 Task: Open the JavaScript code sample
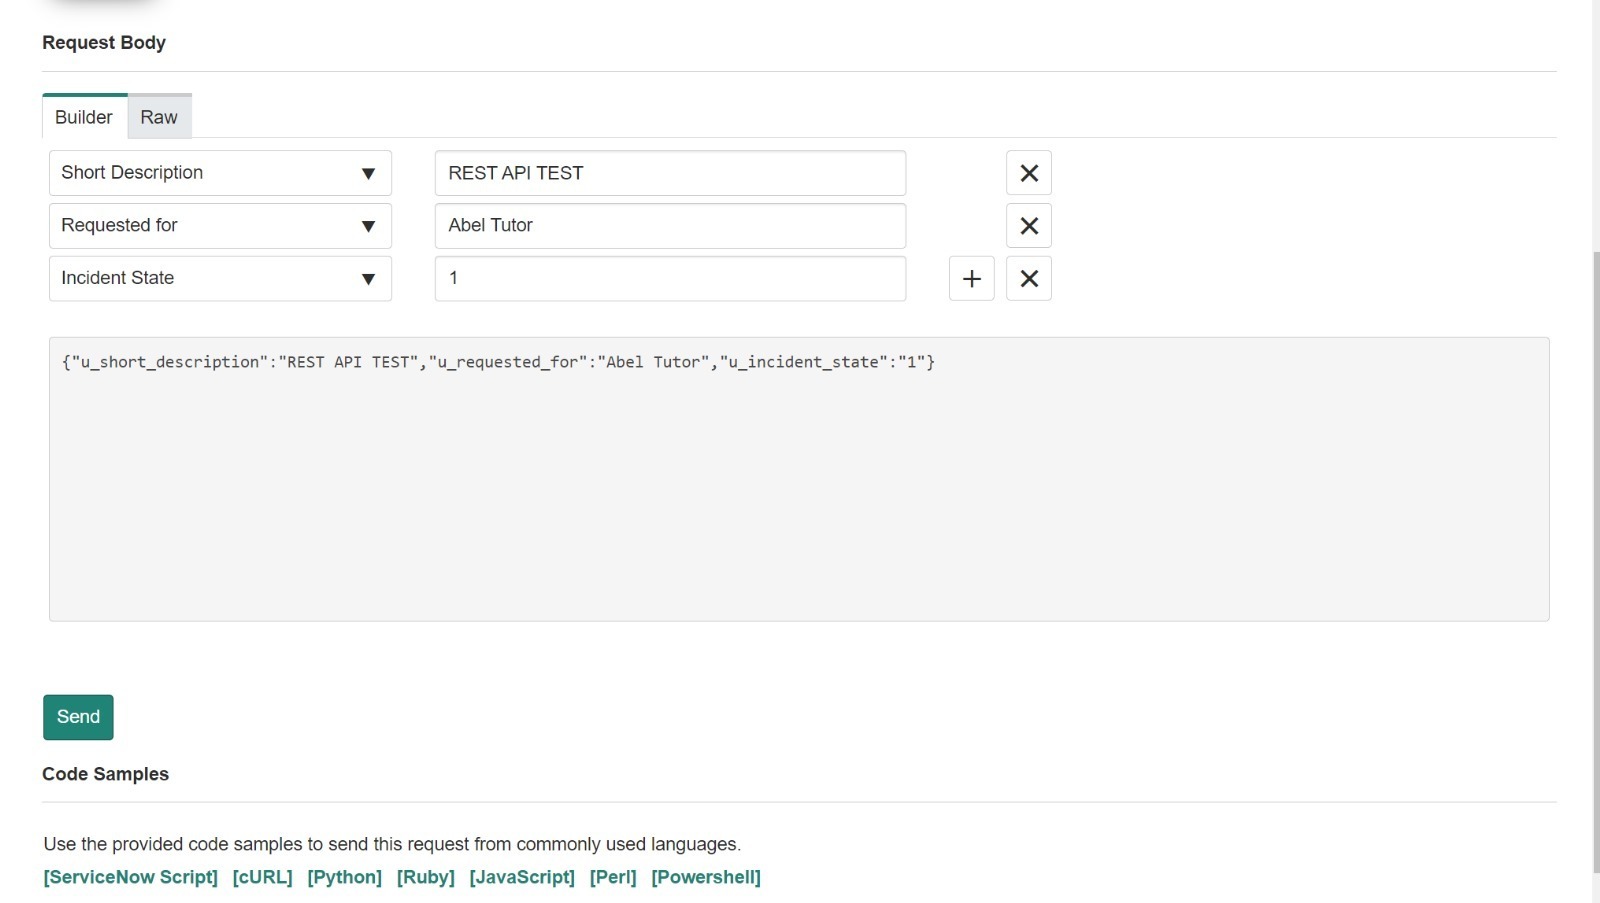522,877
